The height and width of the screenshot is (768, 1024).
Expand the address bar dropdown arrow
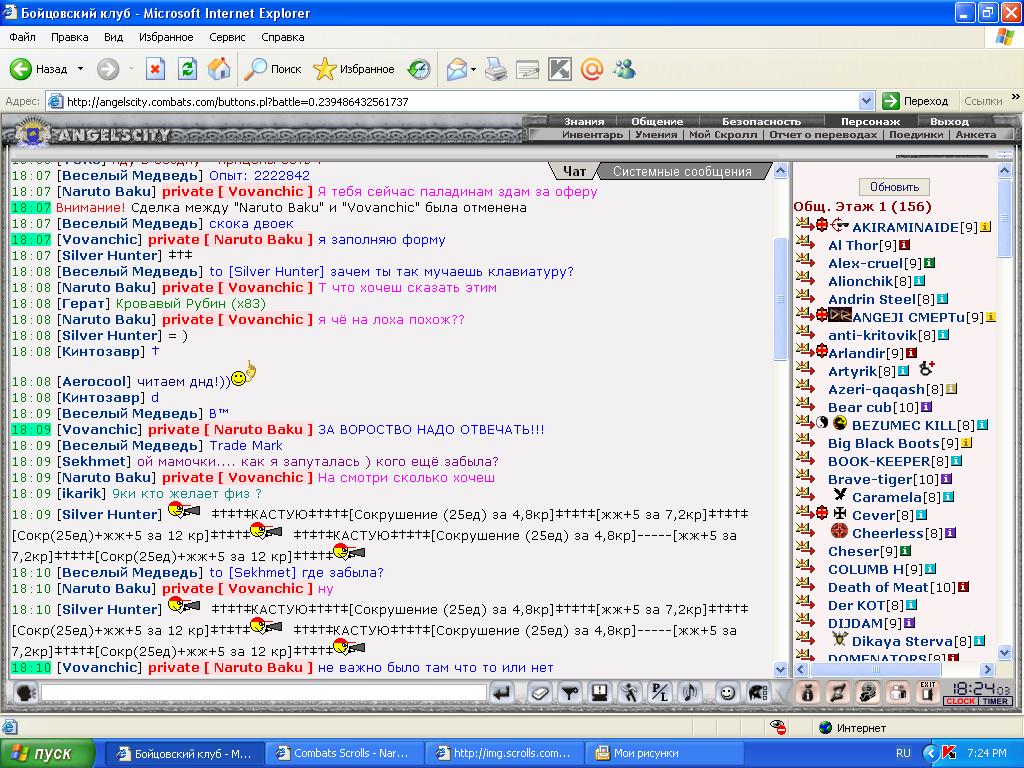tap(866, 101)
